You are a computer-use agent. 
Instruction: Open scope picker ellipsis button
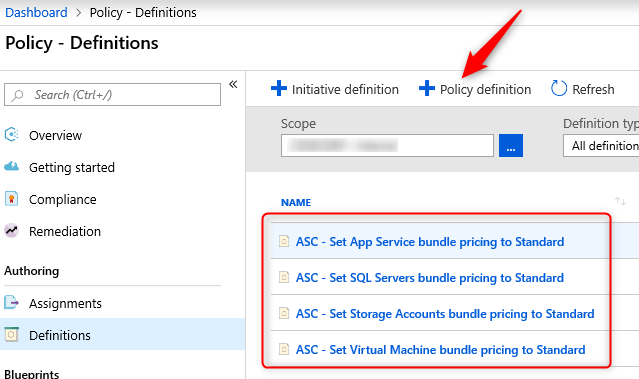[x=511, y=145]
